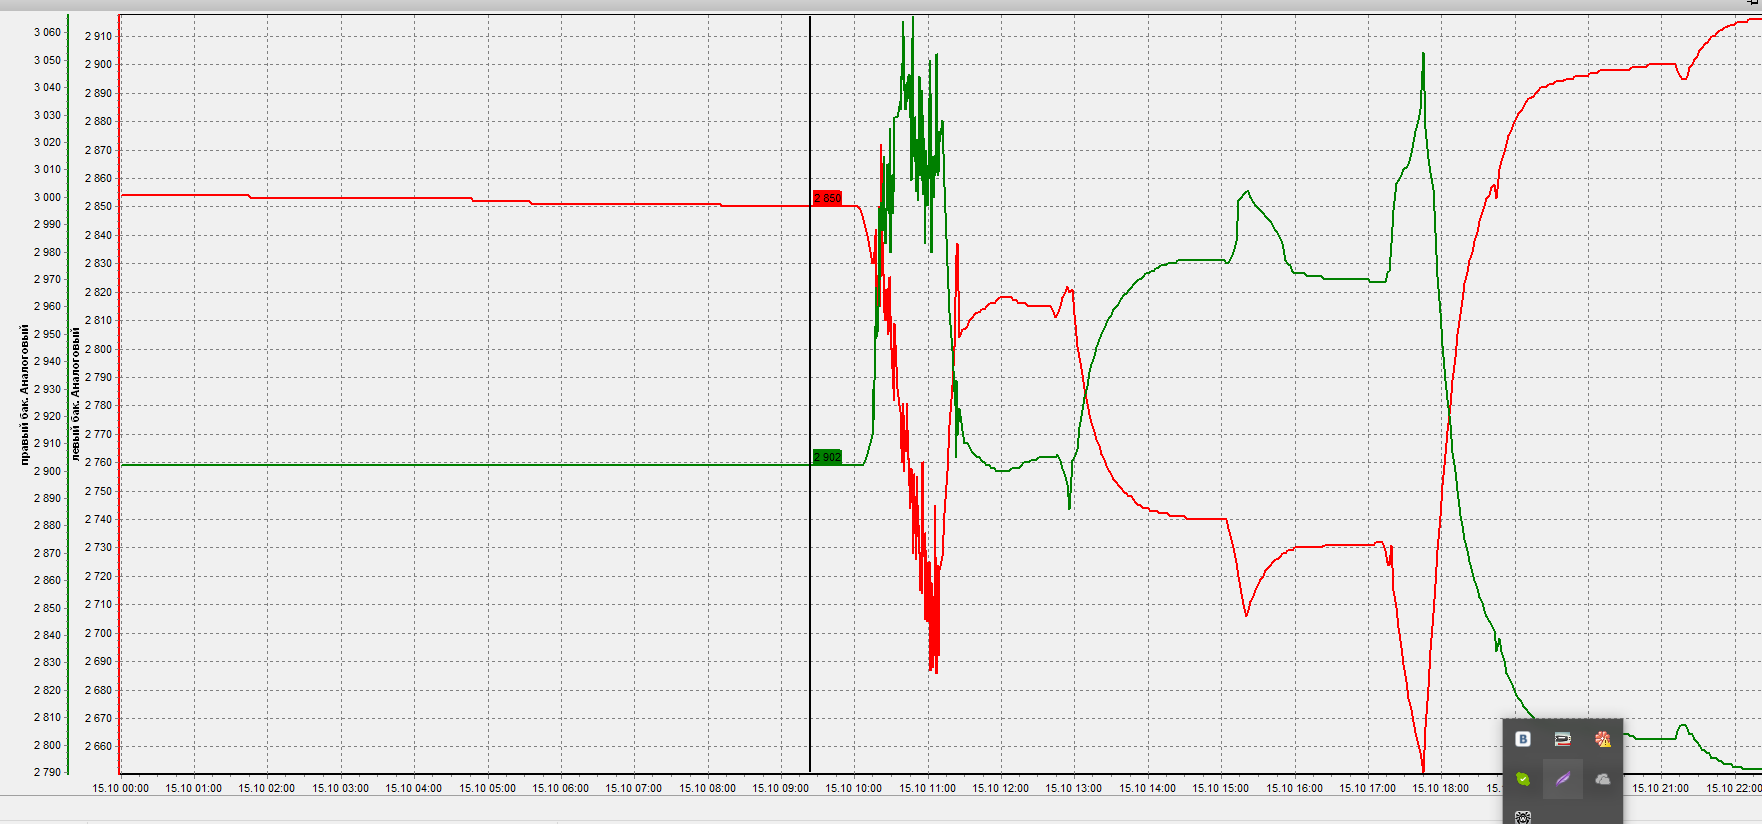Click the 3 000 value on the outer left axis
The width and height of the screenshot is (1762, 824).
47,197
